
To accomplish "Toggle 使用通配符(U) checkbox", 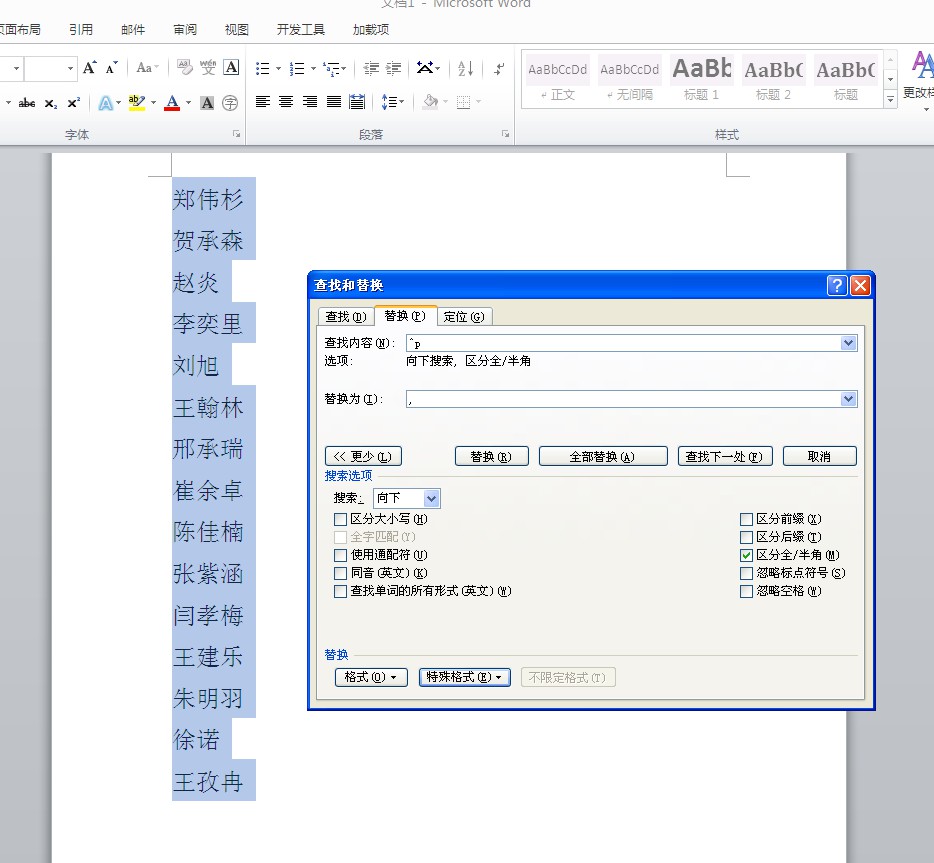I will 340,555.
